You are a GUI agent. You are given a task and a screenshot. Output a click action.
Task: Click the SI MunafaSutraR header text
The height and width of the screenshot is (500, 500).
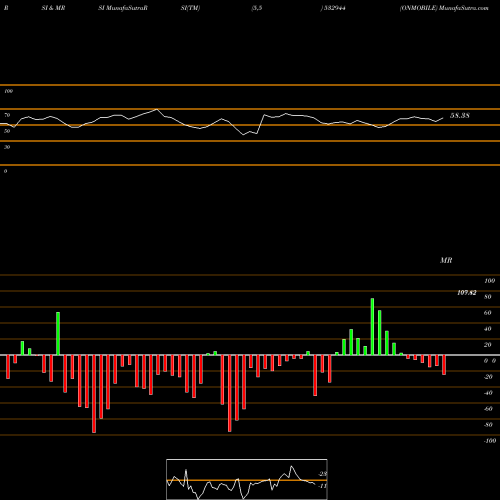coord(123,8)
